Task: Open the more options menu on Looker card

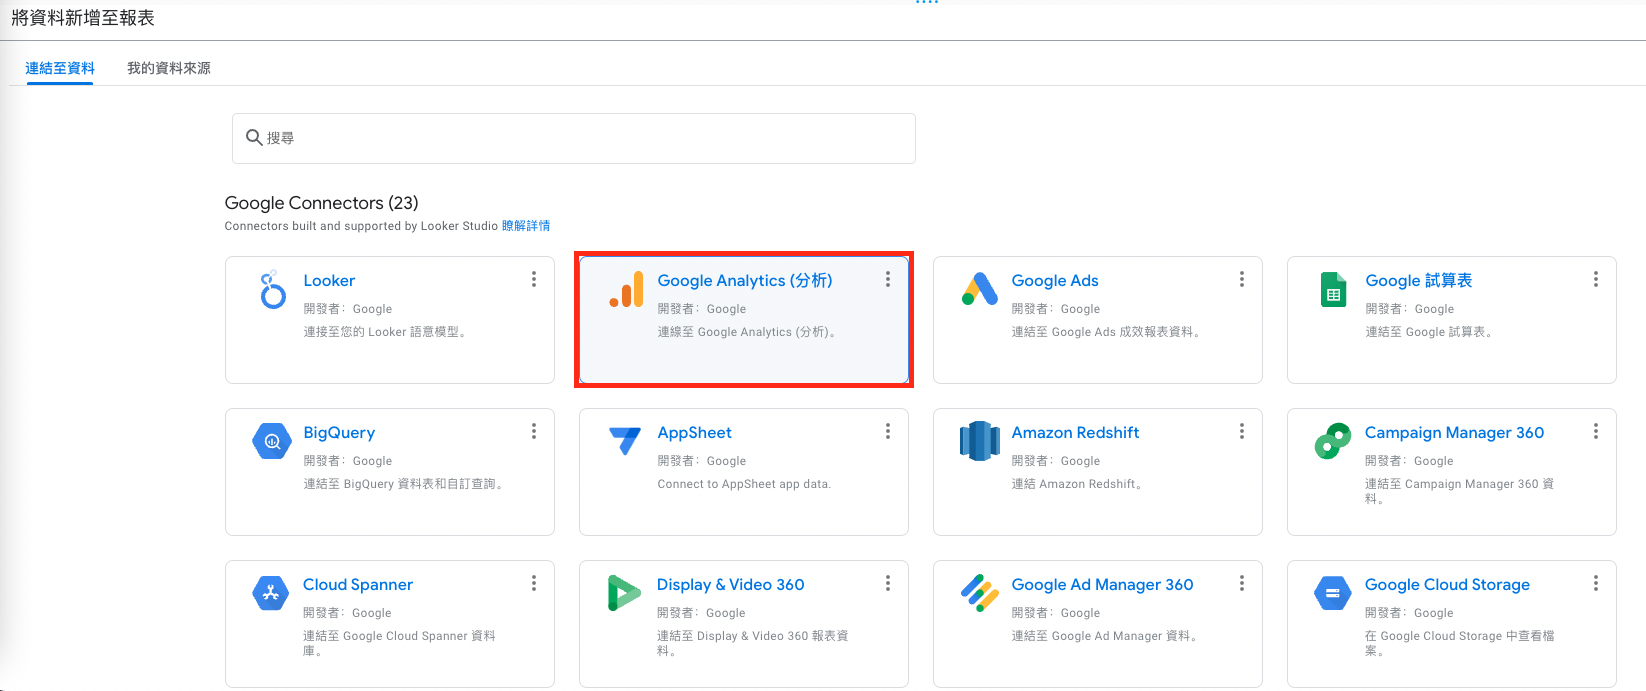Action: tap(534, 279)
